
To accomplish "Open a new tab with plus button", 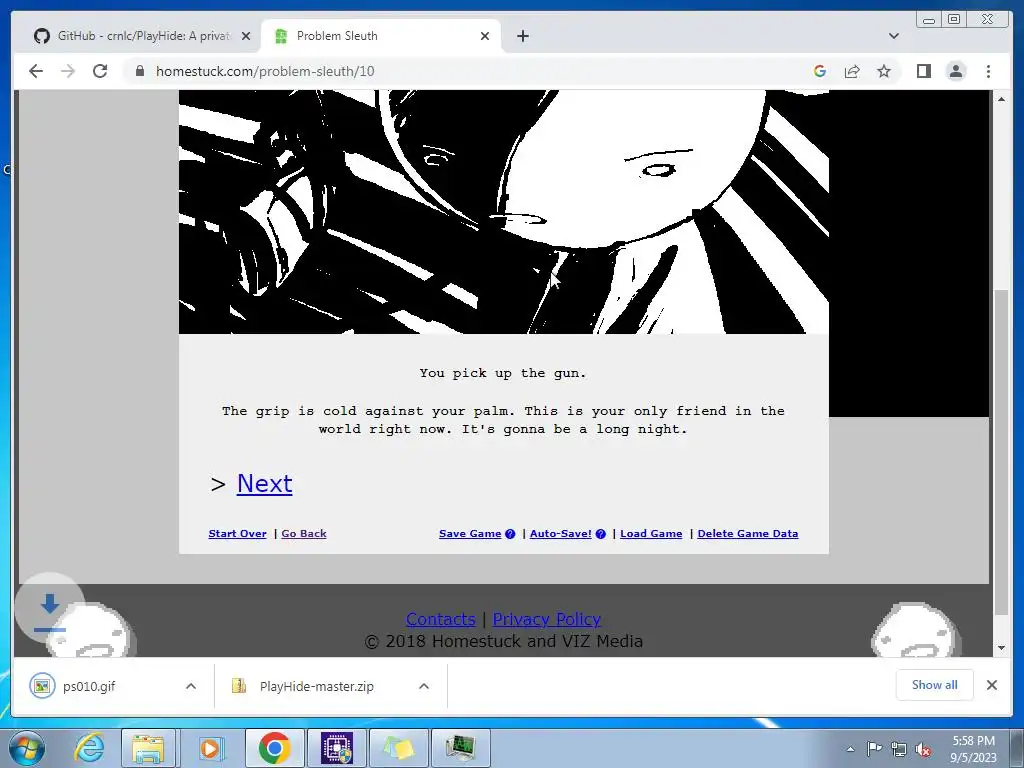I will click(522, 36).
